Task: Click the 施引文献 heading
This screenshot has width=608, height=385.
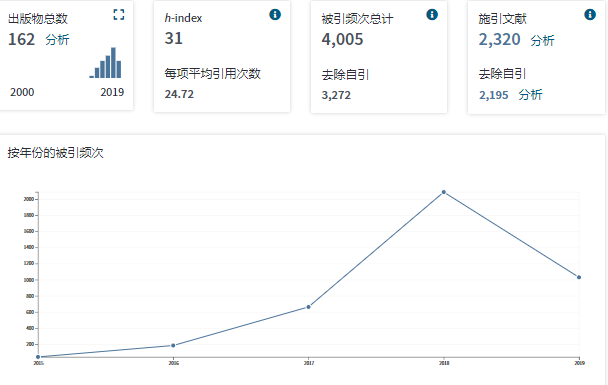Action: tap(503, 19)
